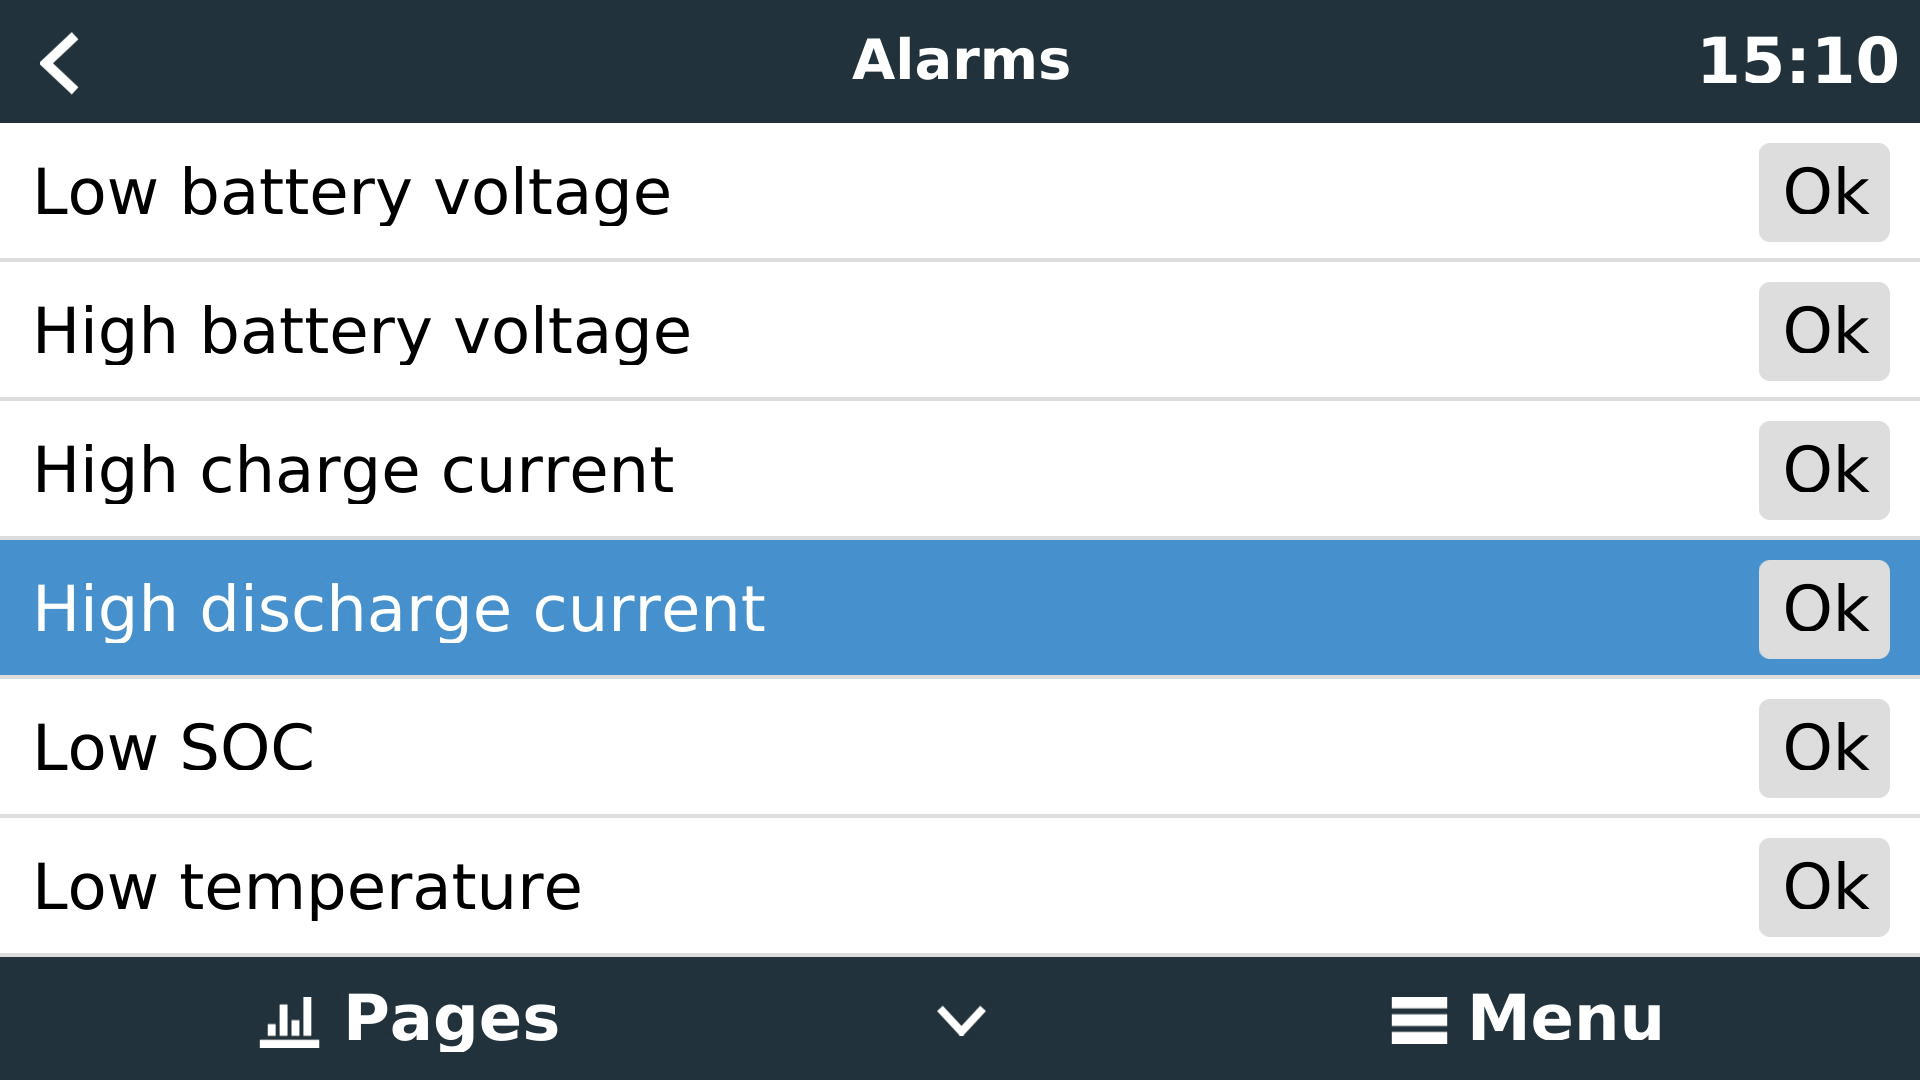Click the back arrow icon

(x=60, y=62)
